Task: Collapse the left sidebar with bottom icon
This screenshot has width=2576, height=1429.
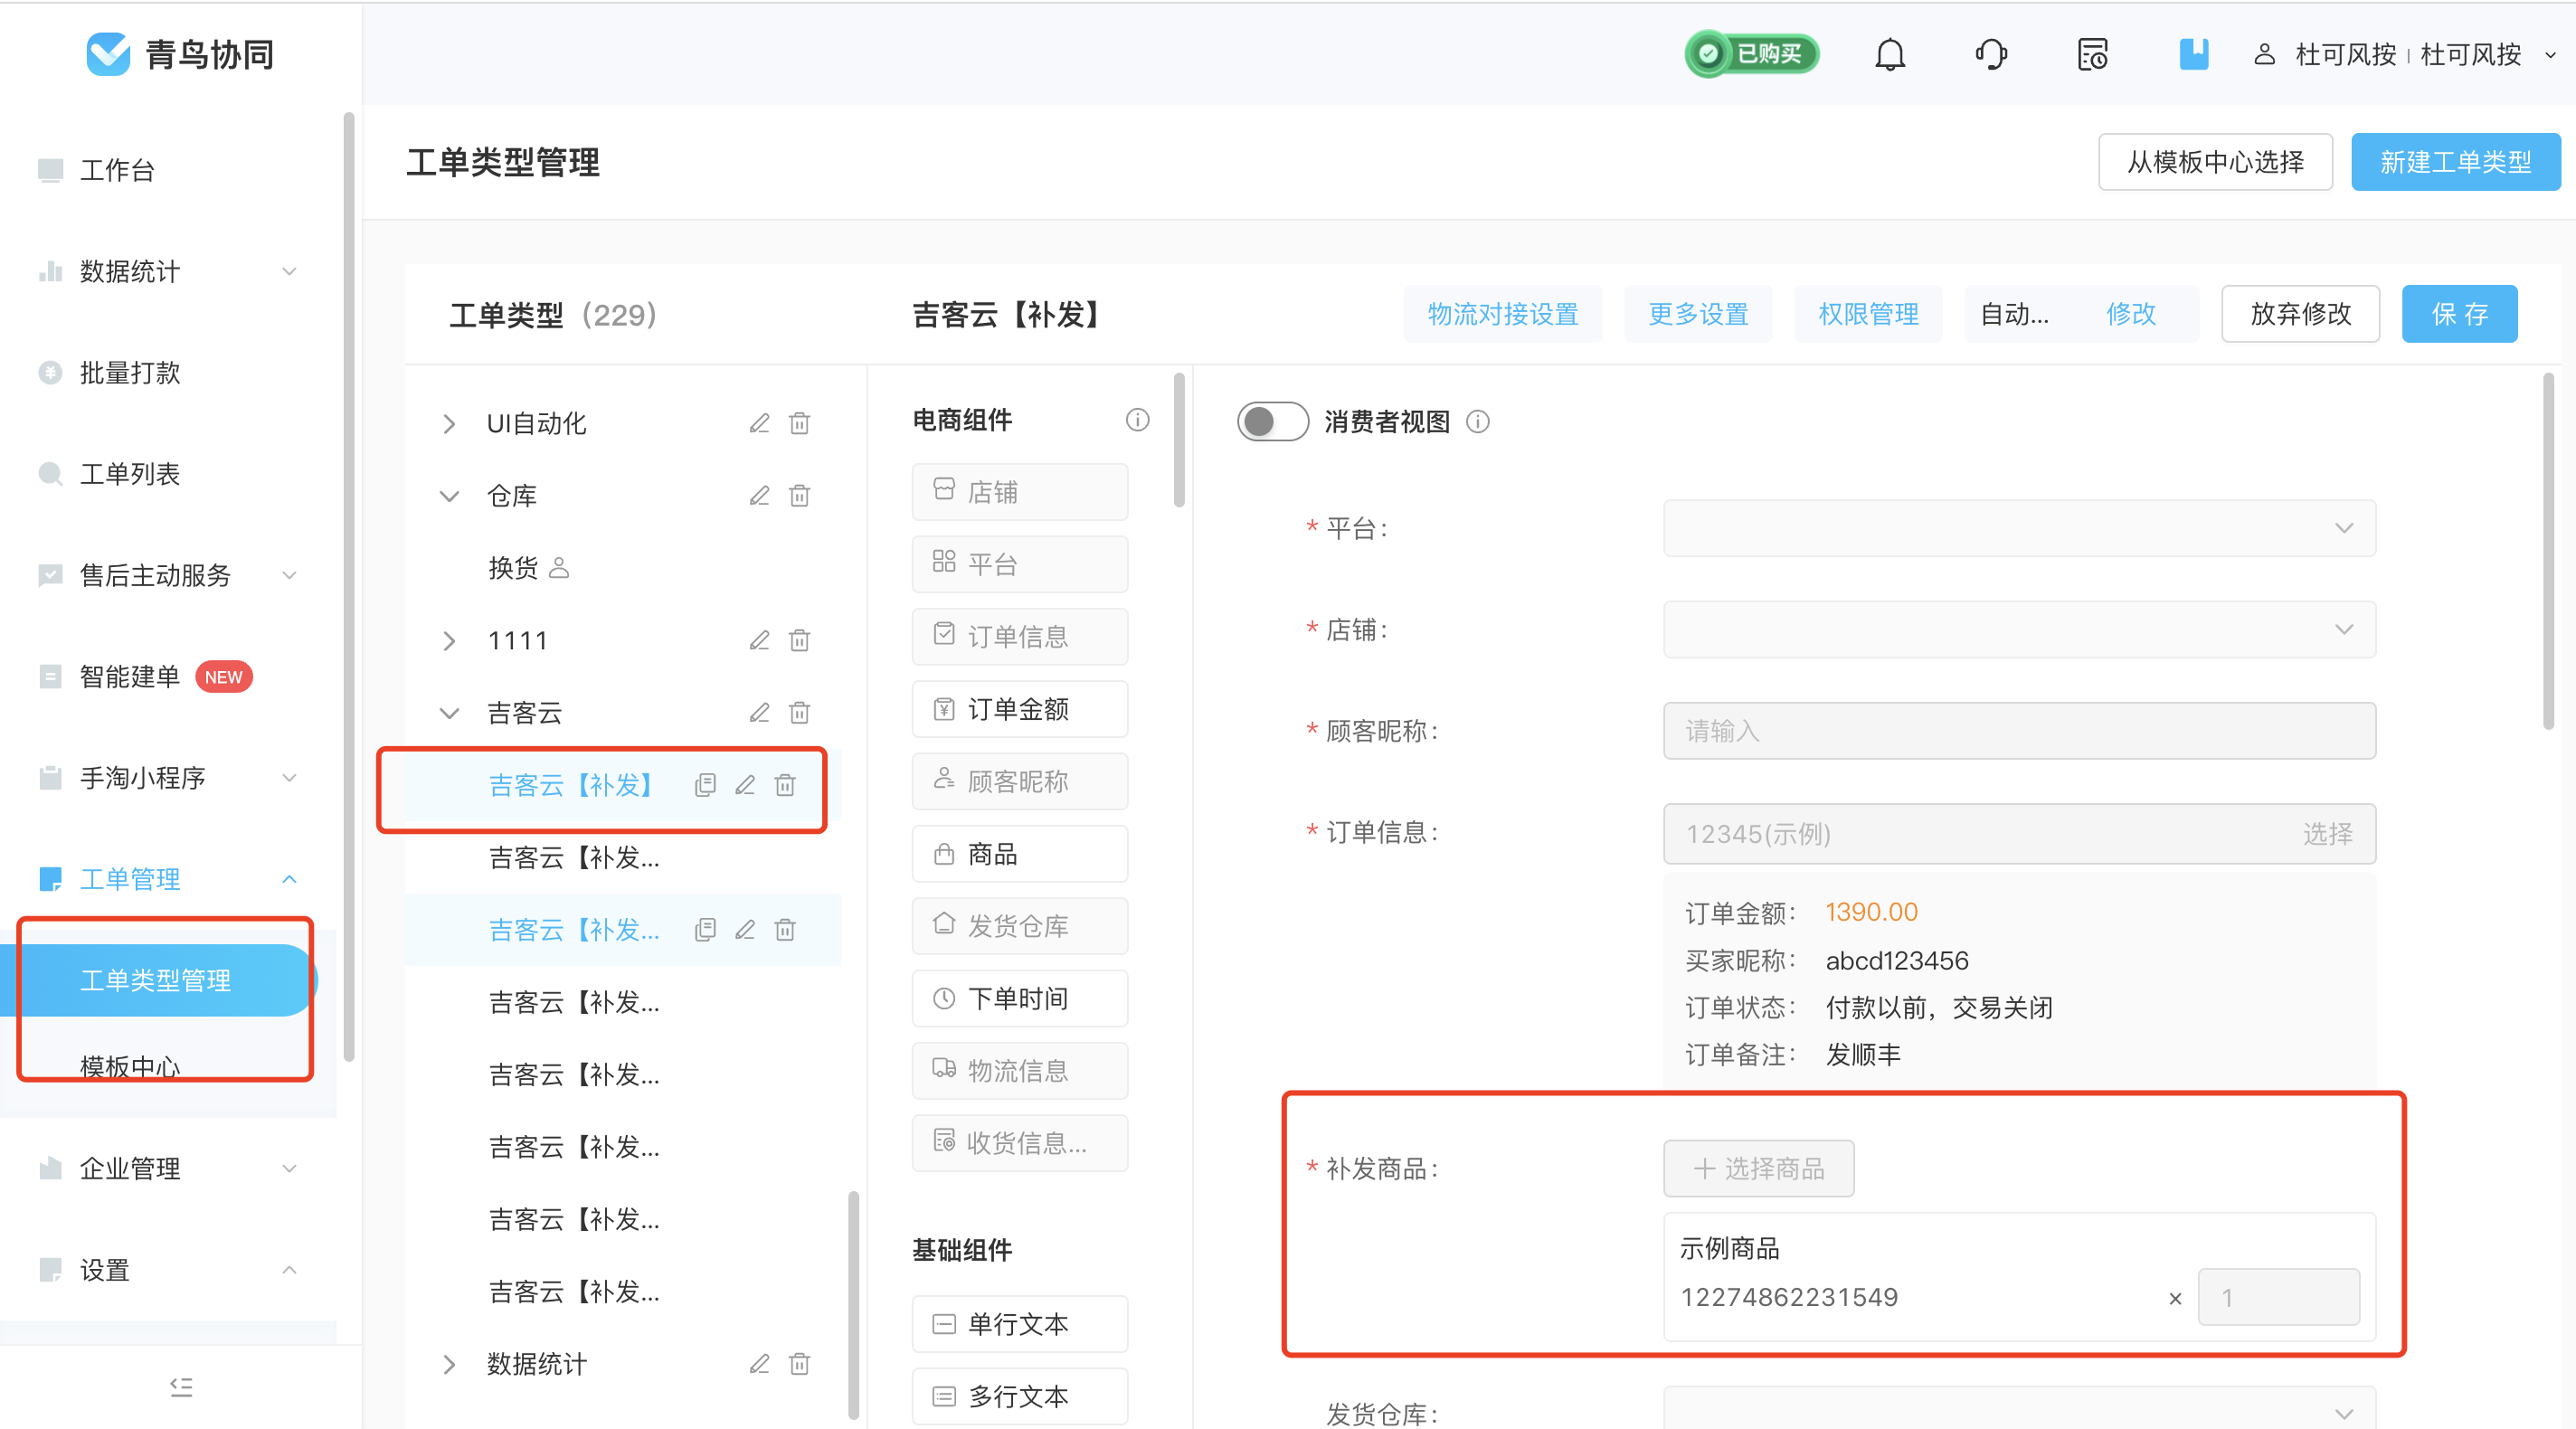Action: point(181,1387)
